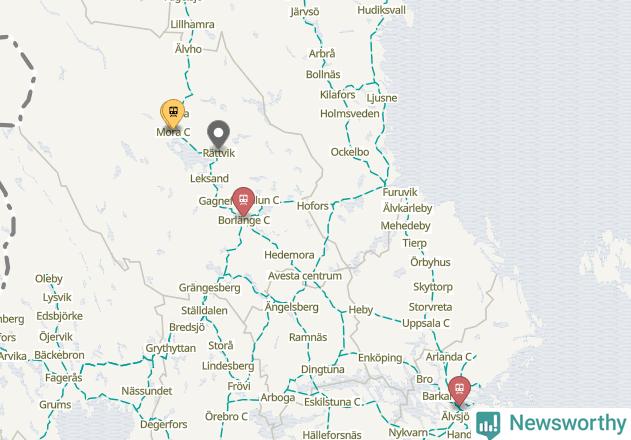Click the yellow train marker at Mora C
631x440 pixels.
(173, 114)
